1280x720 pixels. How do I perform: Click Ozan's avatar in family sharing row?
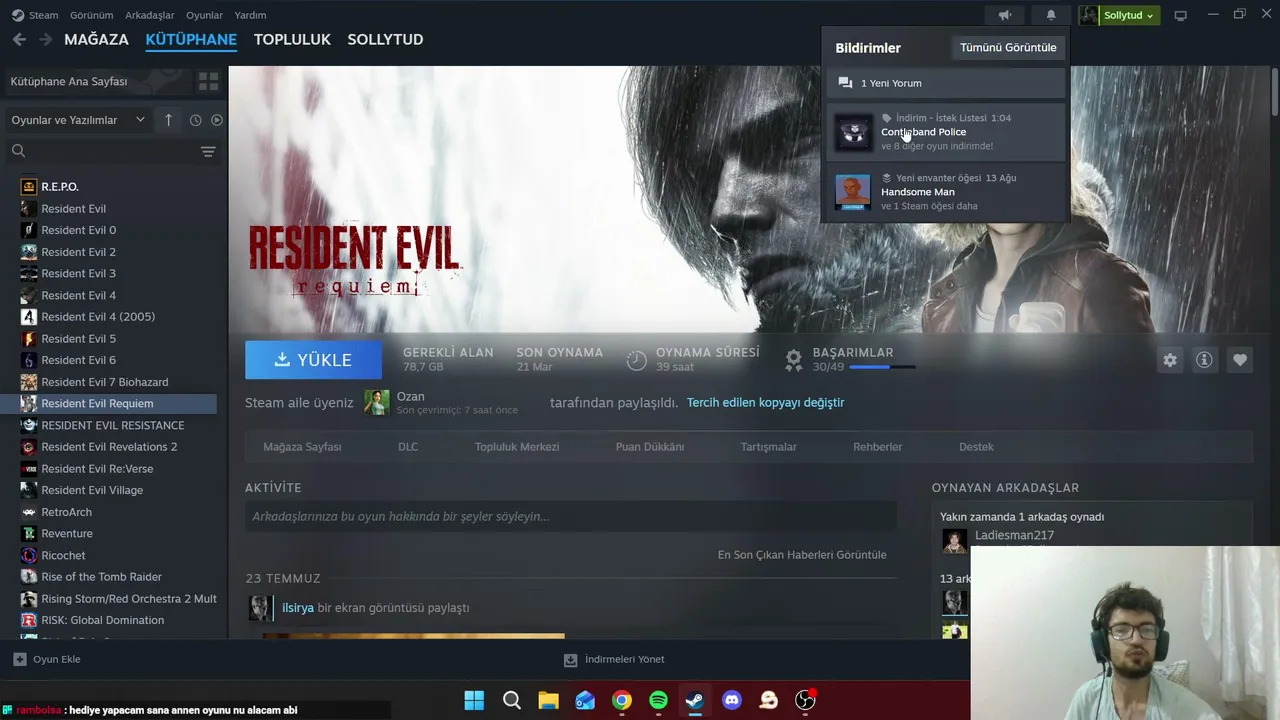(x=376, y=402)
